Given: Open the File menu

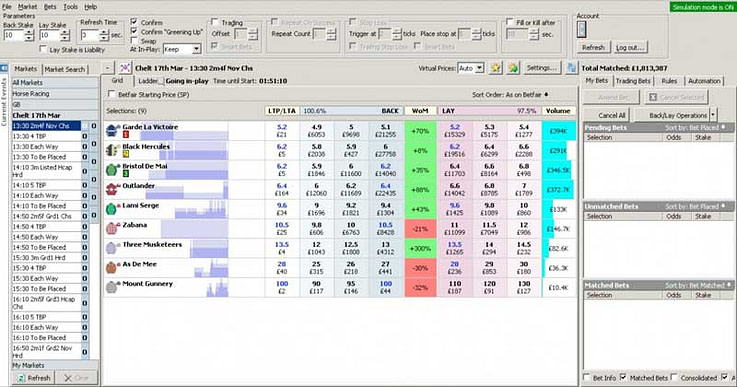Looking at the screenshot, I should [x=7, y=7].
